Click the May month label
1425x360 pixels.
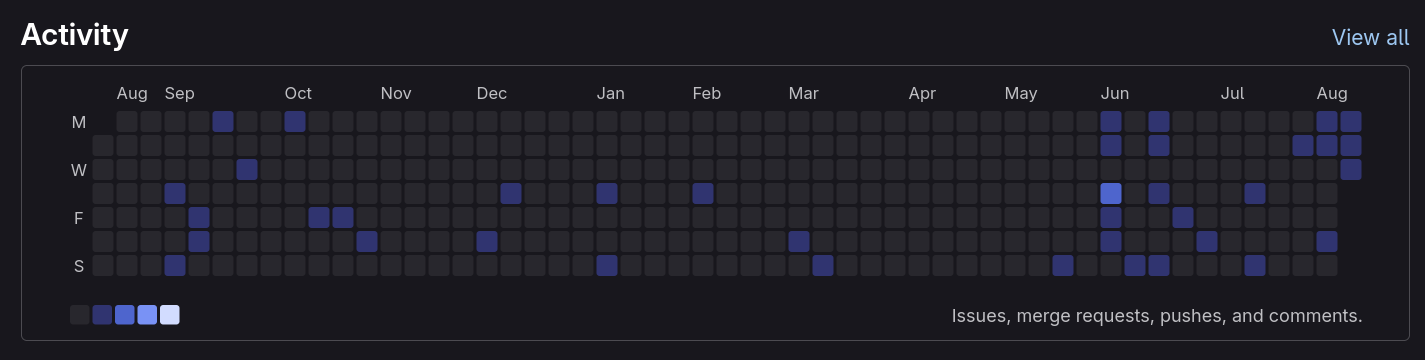click(x=1021, y=94)
